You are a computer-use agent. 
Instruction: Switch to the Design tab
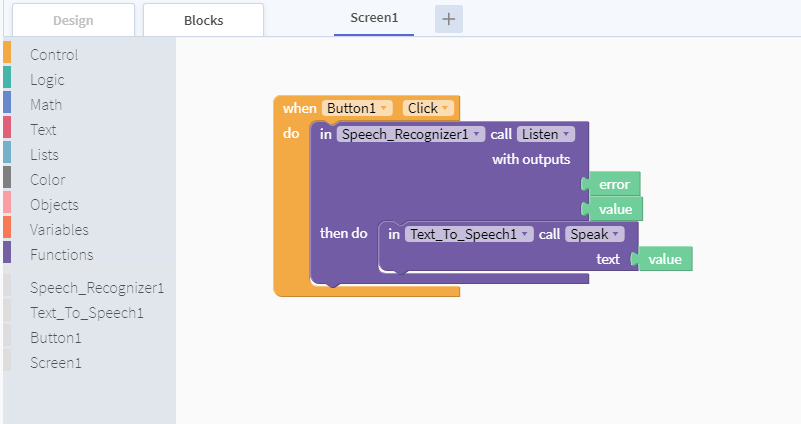coord(73,20)
